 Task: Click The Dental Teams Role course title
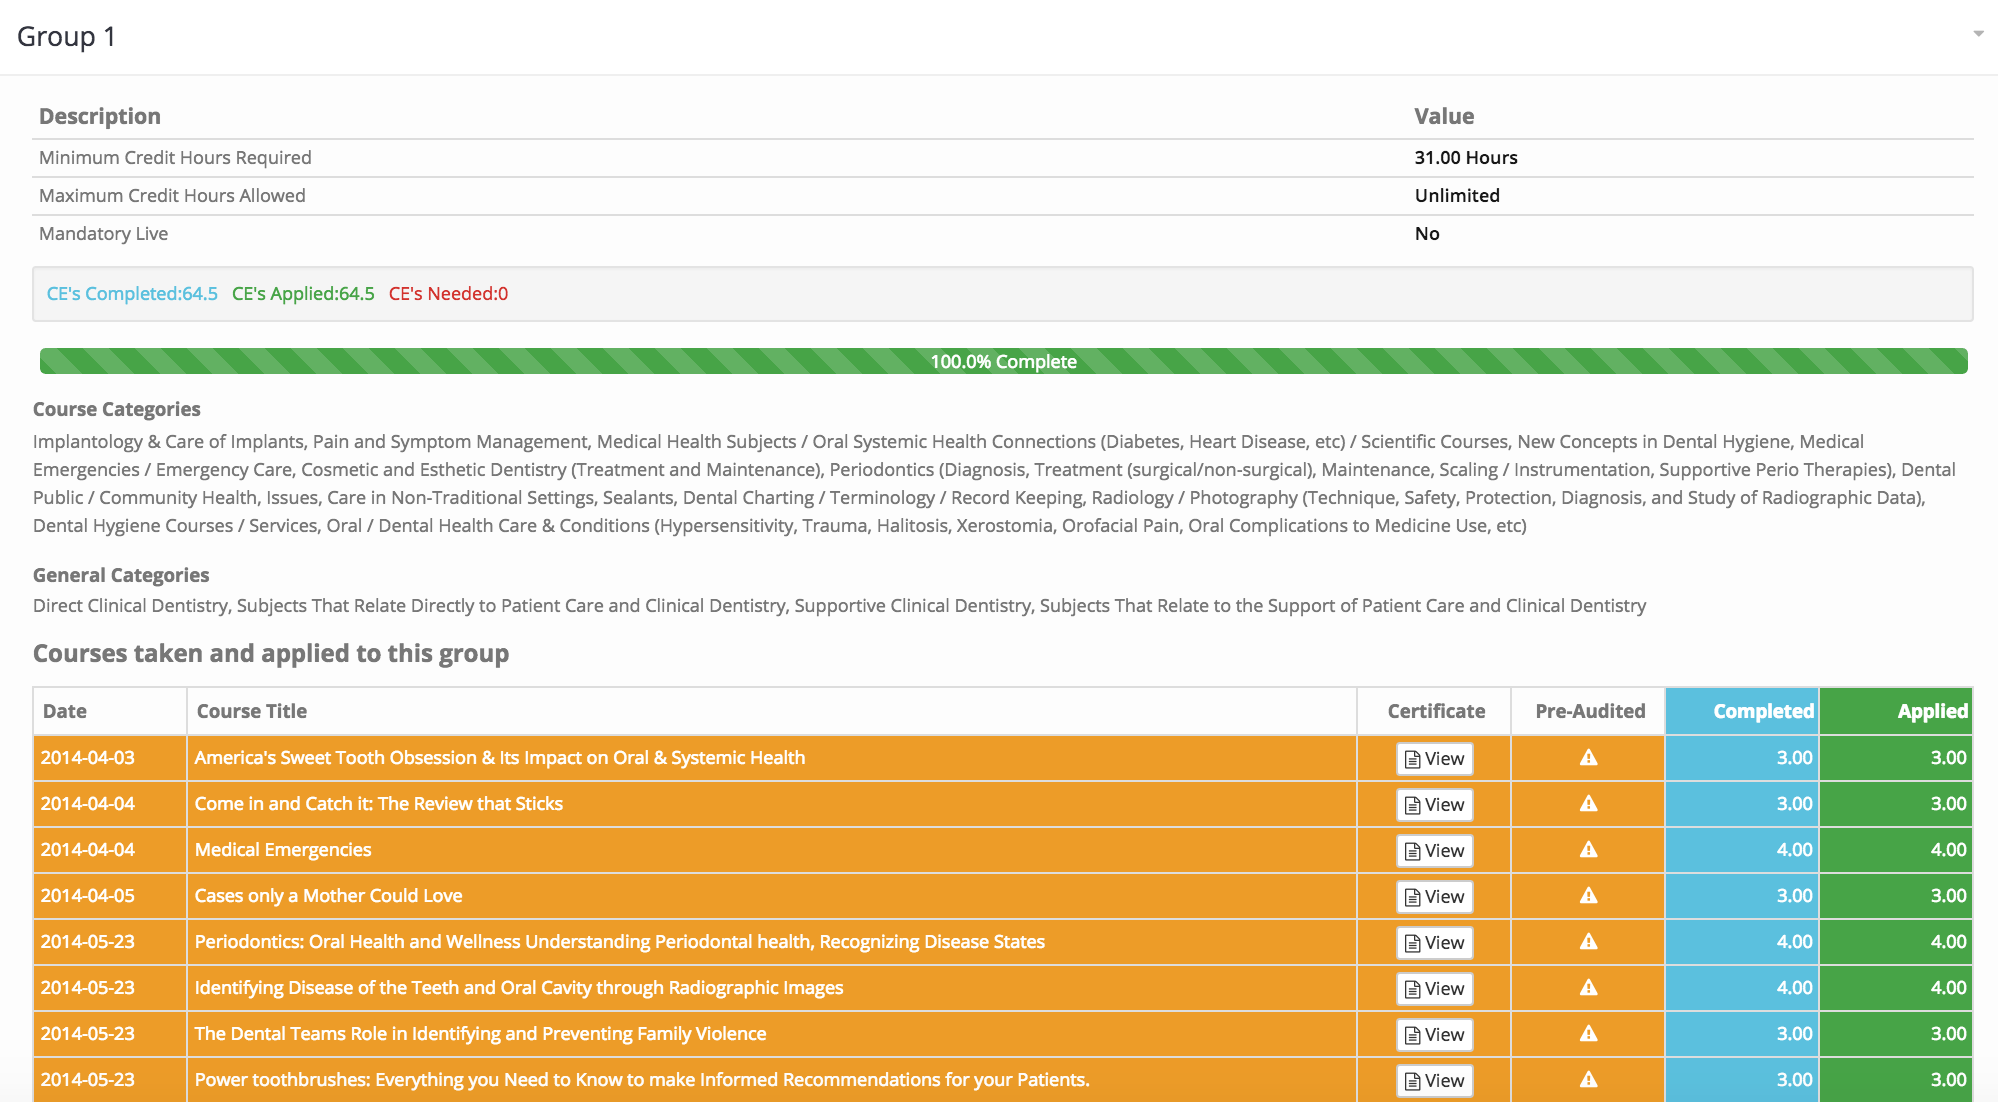click(x=480, y=1034)
